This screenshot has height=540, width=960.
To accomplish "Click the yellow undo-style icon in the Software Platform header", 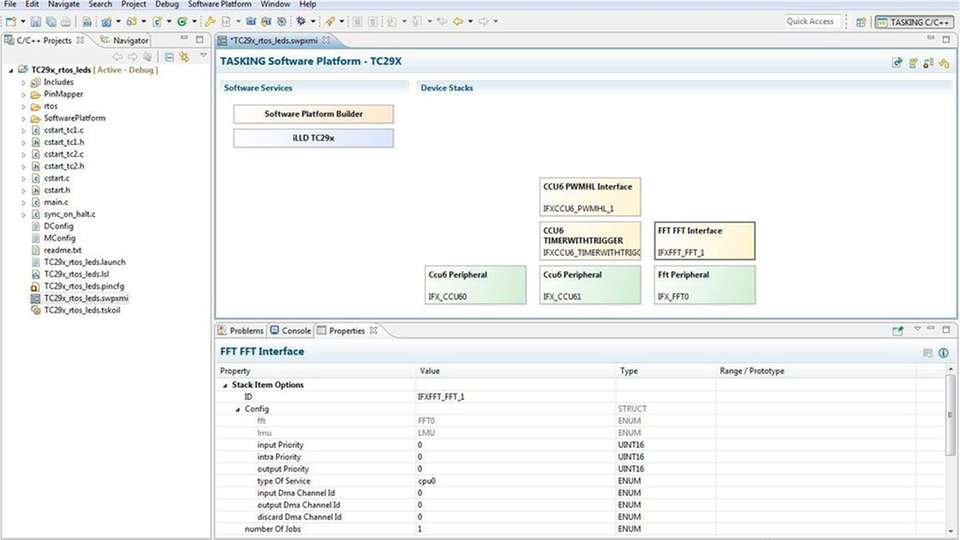I will 944,62.
